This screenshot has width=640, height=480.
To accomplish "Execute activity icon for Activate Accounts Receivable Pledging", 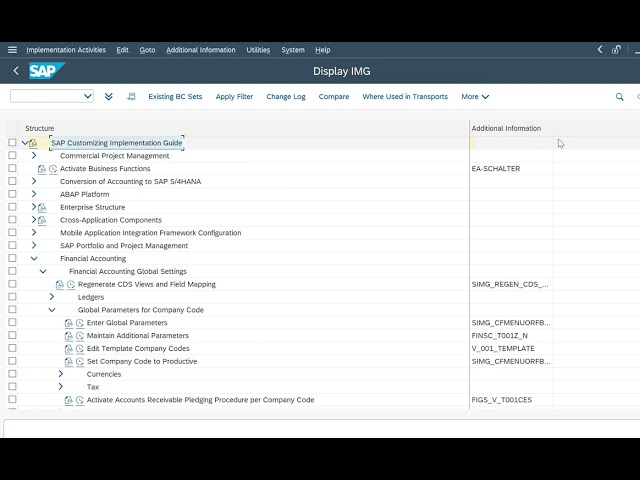I will (80, 400).
